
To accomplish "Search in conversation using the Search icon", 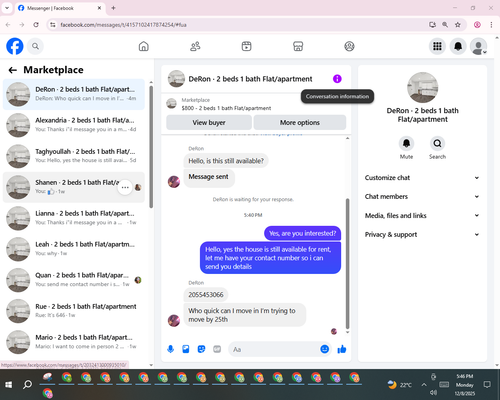I will click(x=437, y=144).
